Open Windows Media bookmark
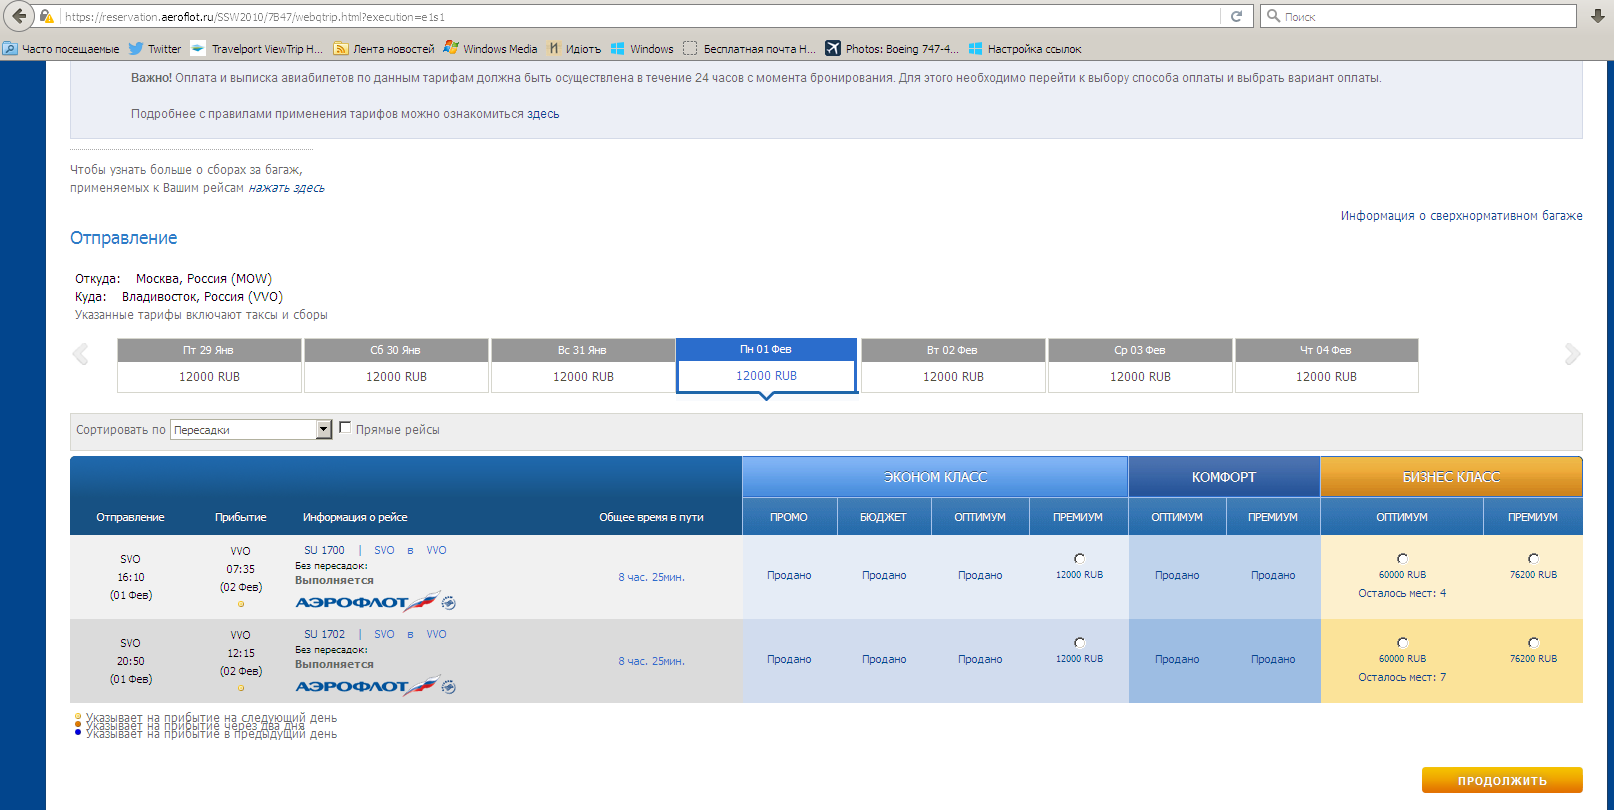The image size is (1614, 810). [x=490, y=48]
